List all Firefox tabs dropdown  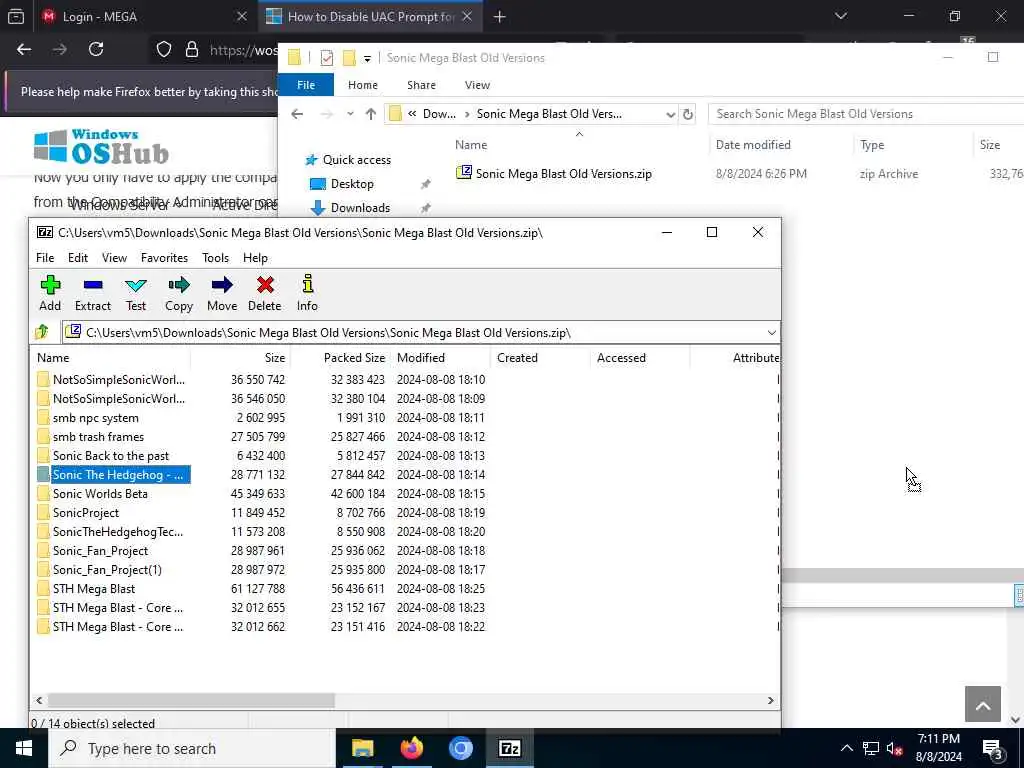[x=840, y=16]
